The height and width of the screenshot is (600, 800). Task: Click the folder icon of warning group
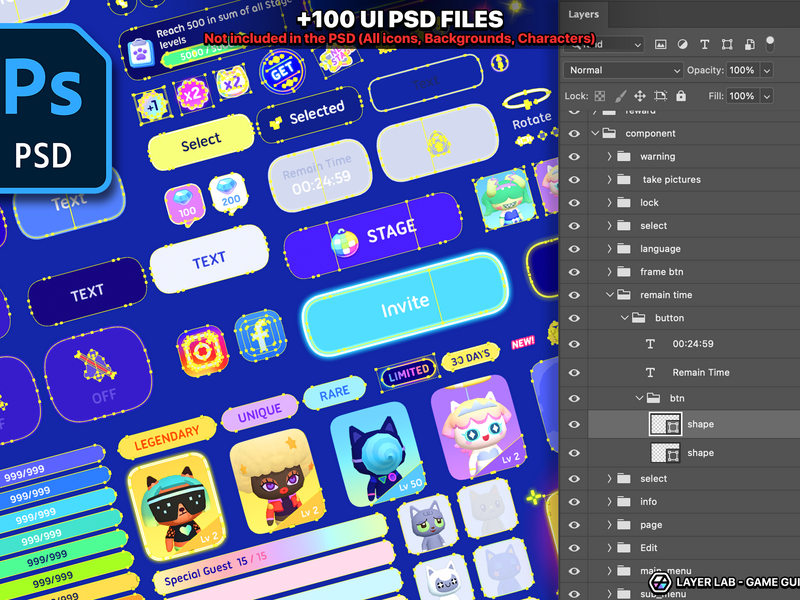click(x=624, y=156)
